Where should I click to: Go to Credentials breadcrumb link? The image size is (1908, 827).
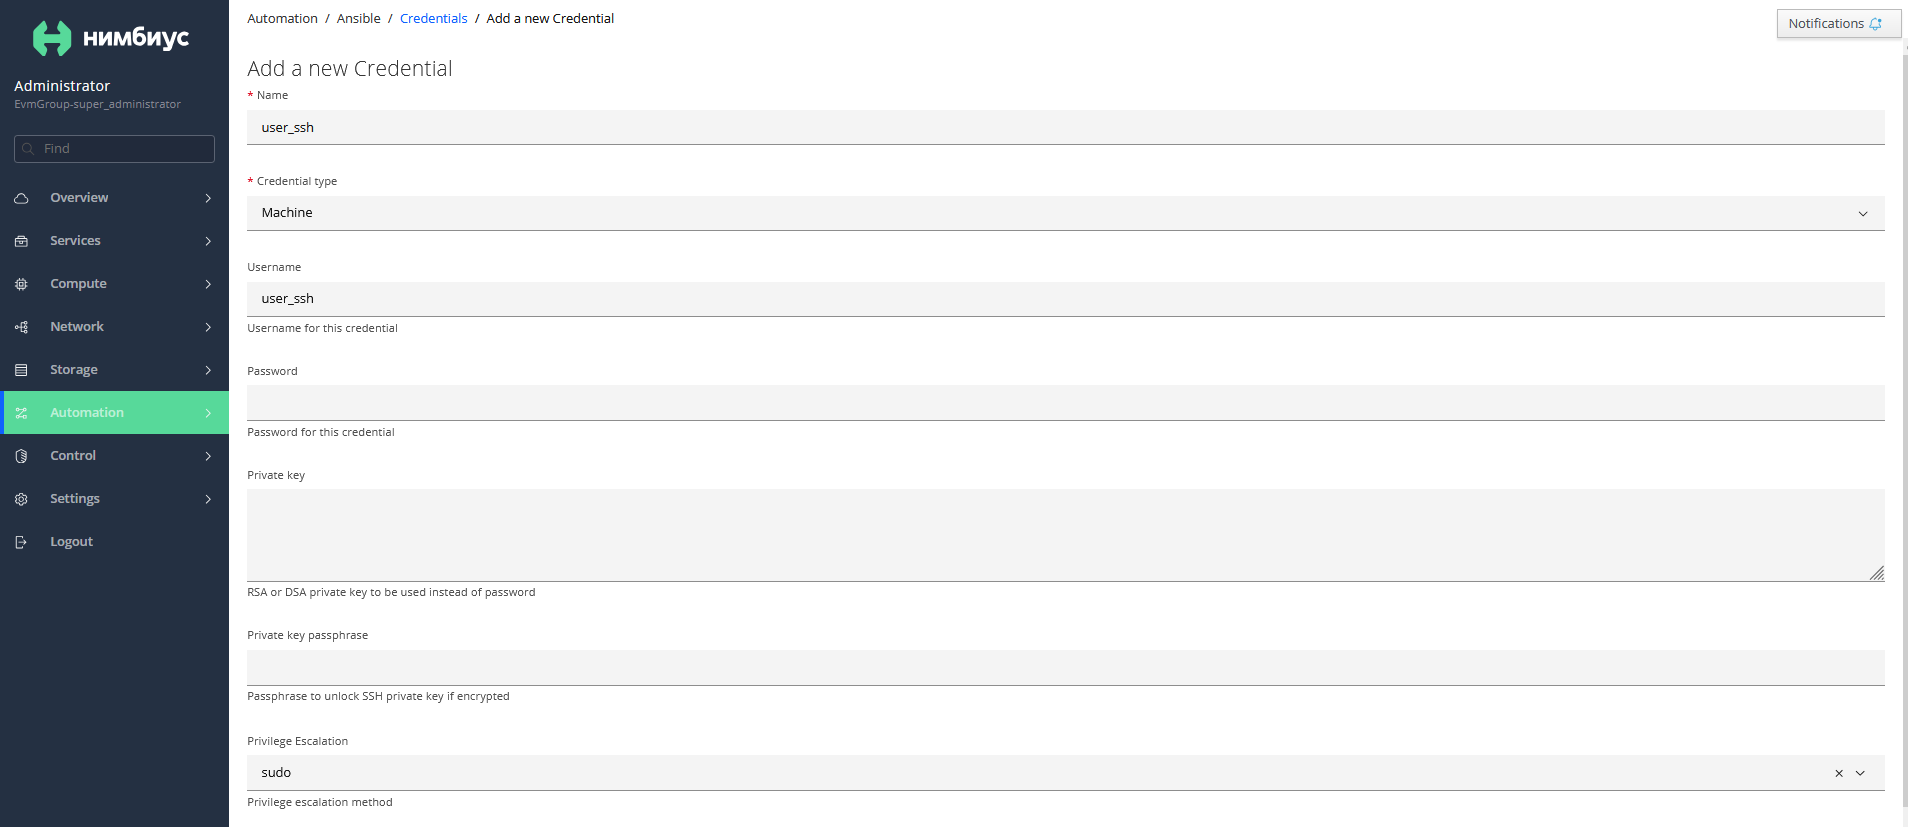tap(433, 19)
